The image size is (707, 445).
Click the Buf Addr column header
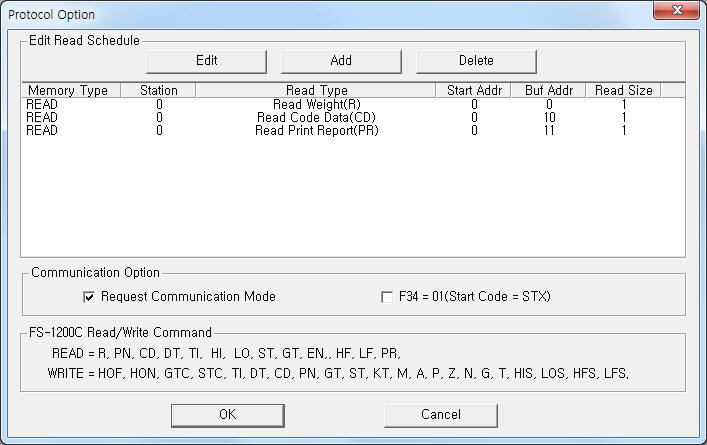click(x=549, y=91)
